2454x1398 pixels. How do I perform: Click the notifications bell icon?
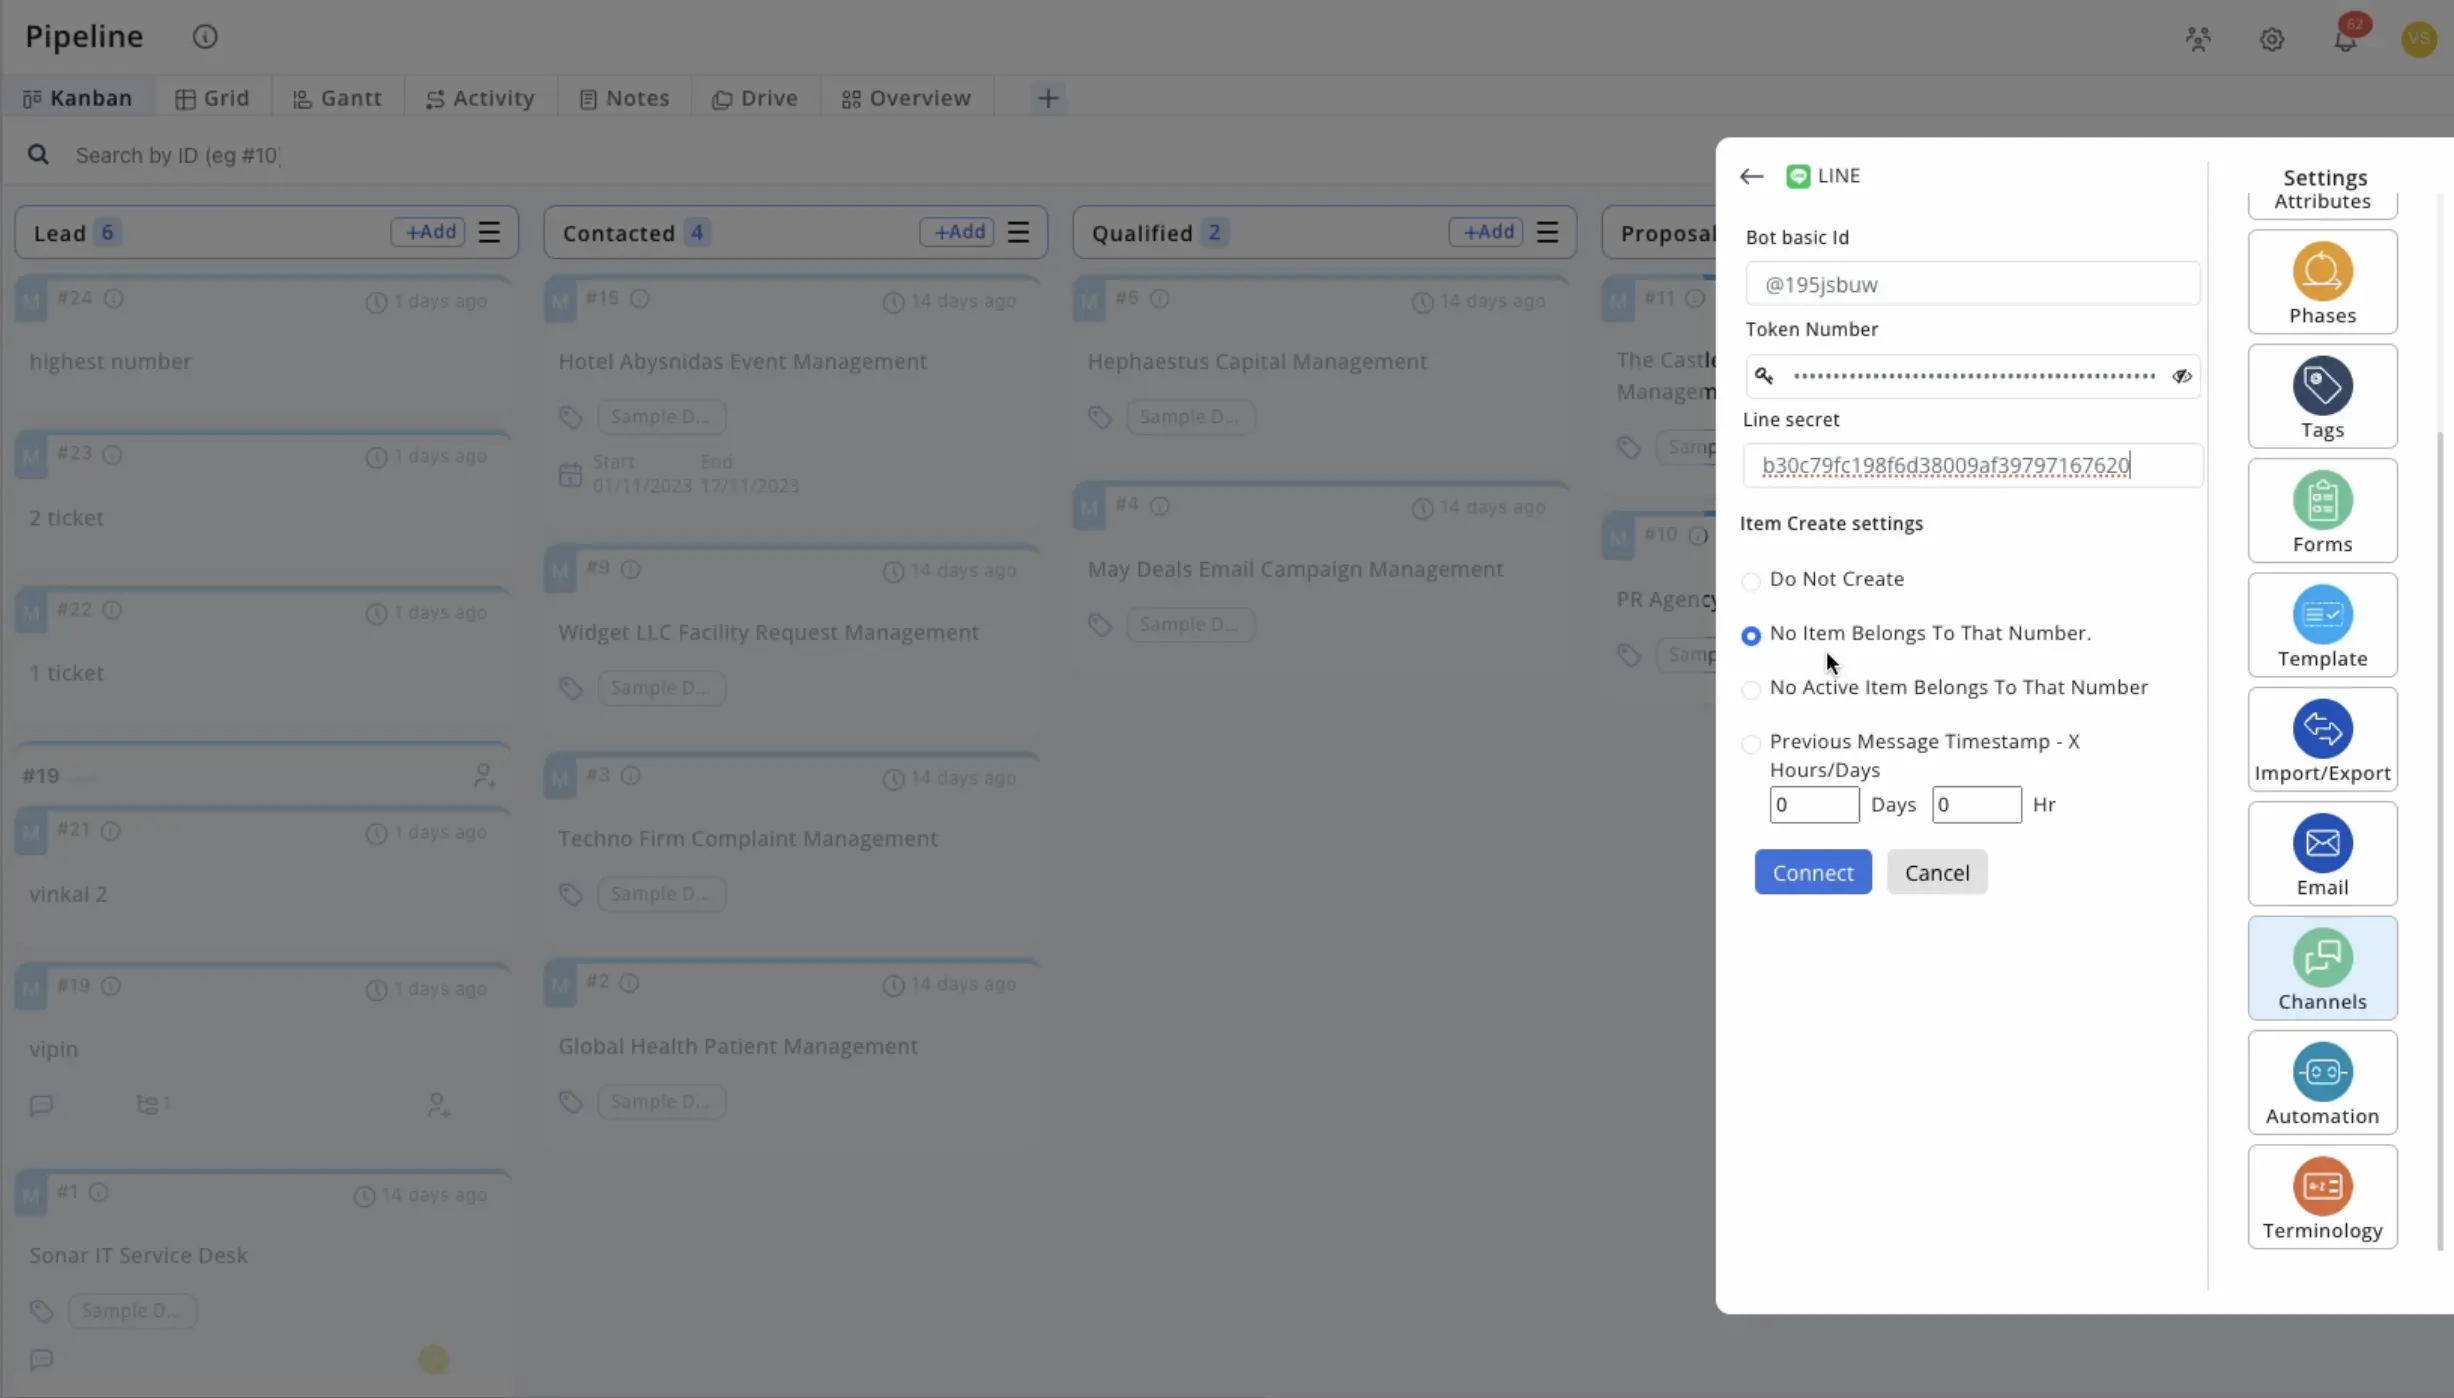(x=2345, y=39)
